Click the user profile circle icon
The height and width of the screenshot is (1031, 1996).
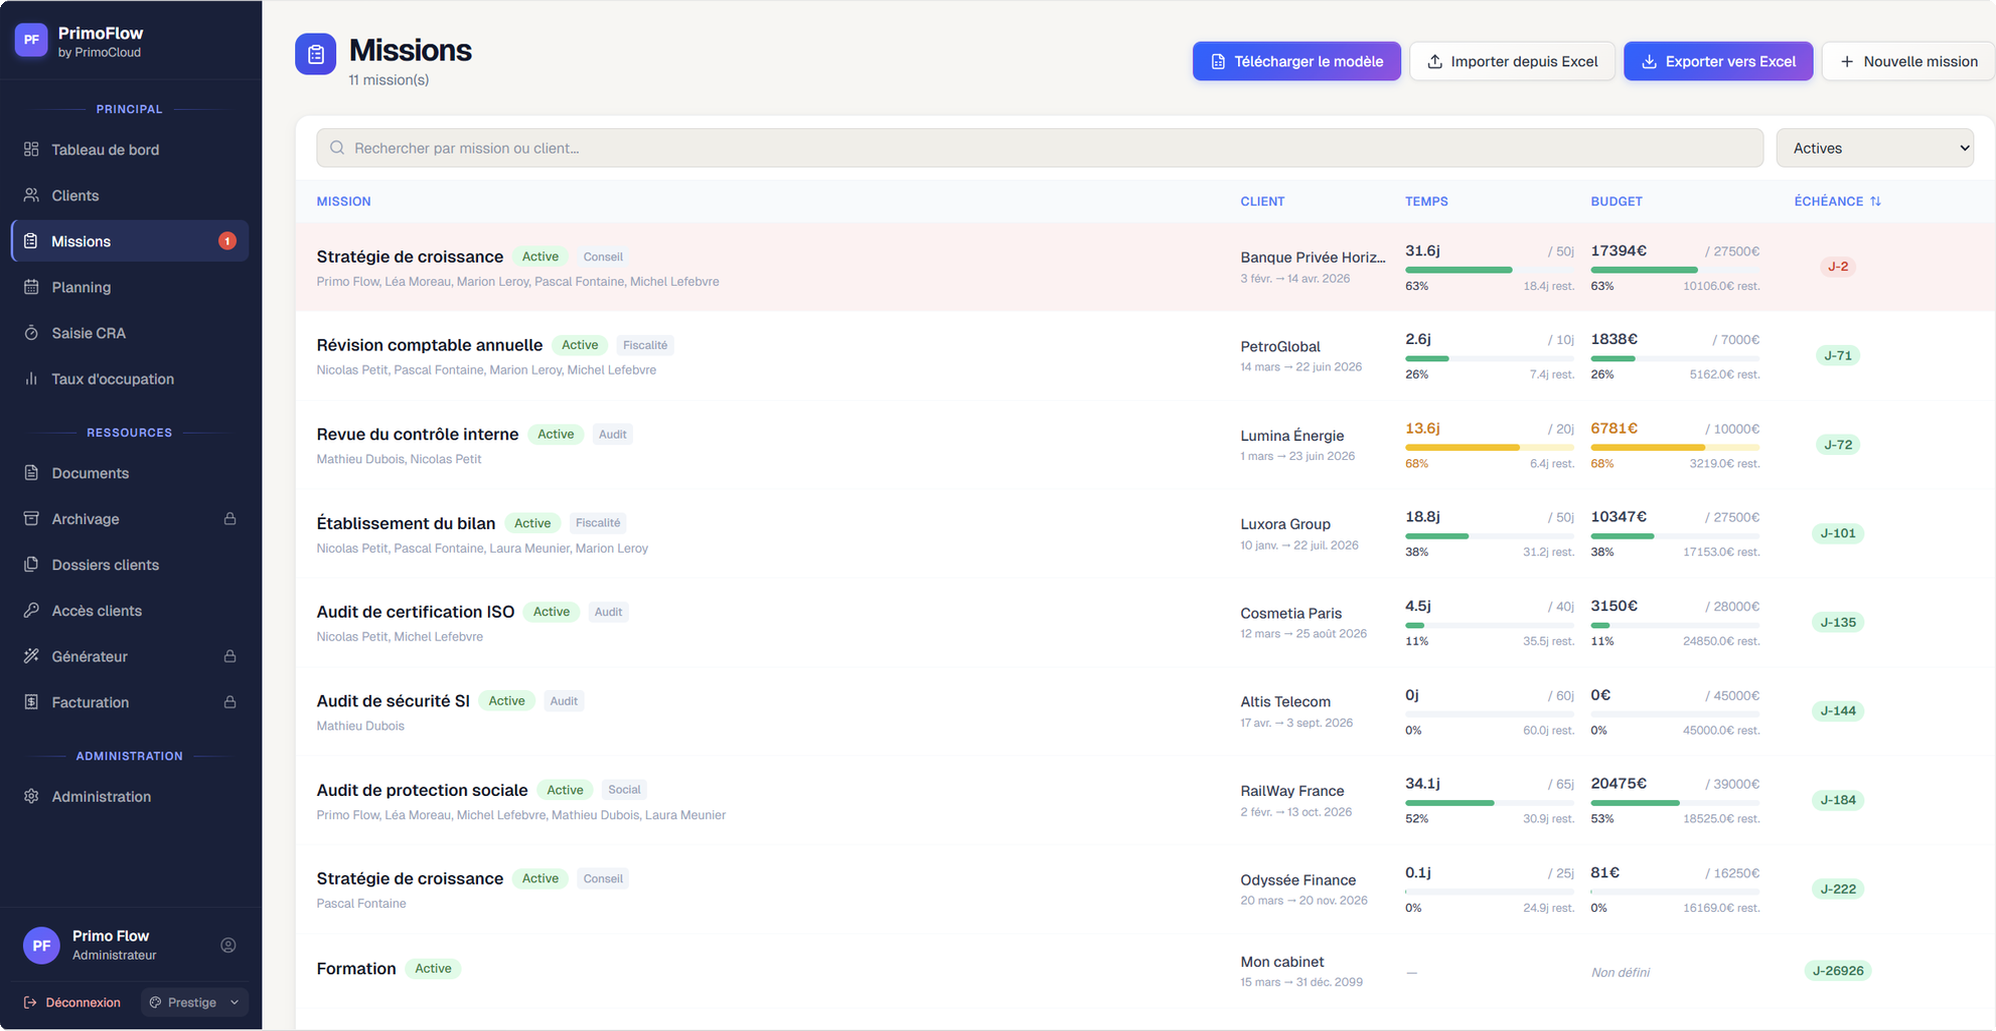coord(228,945)
